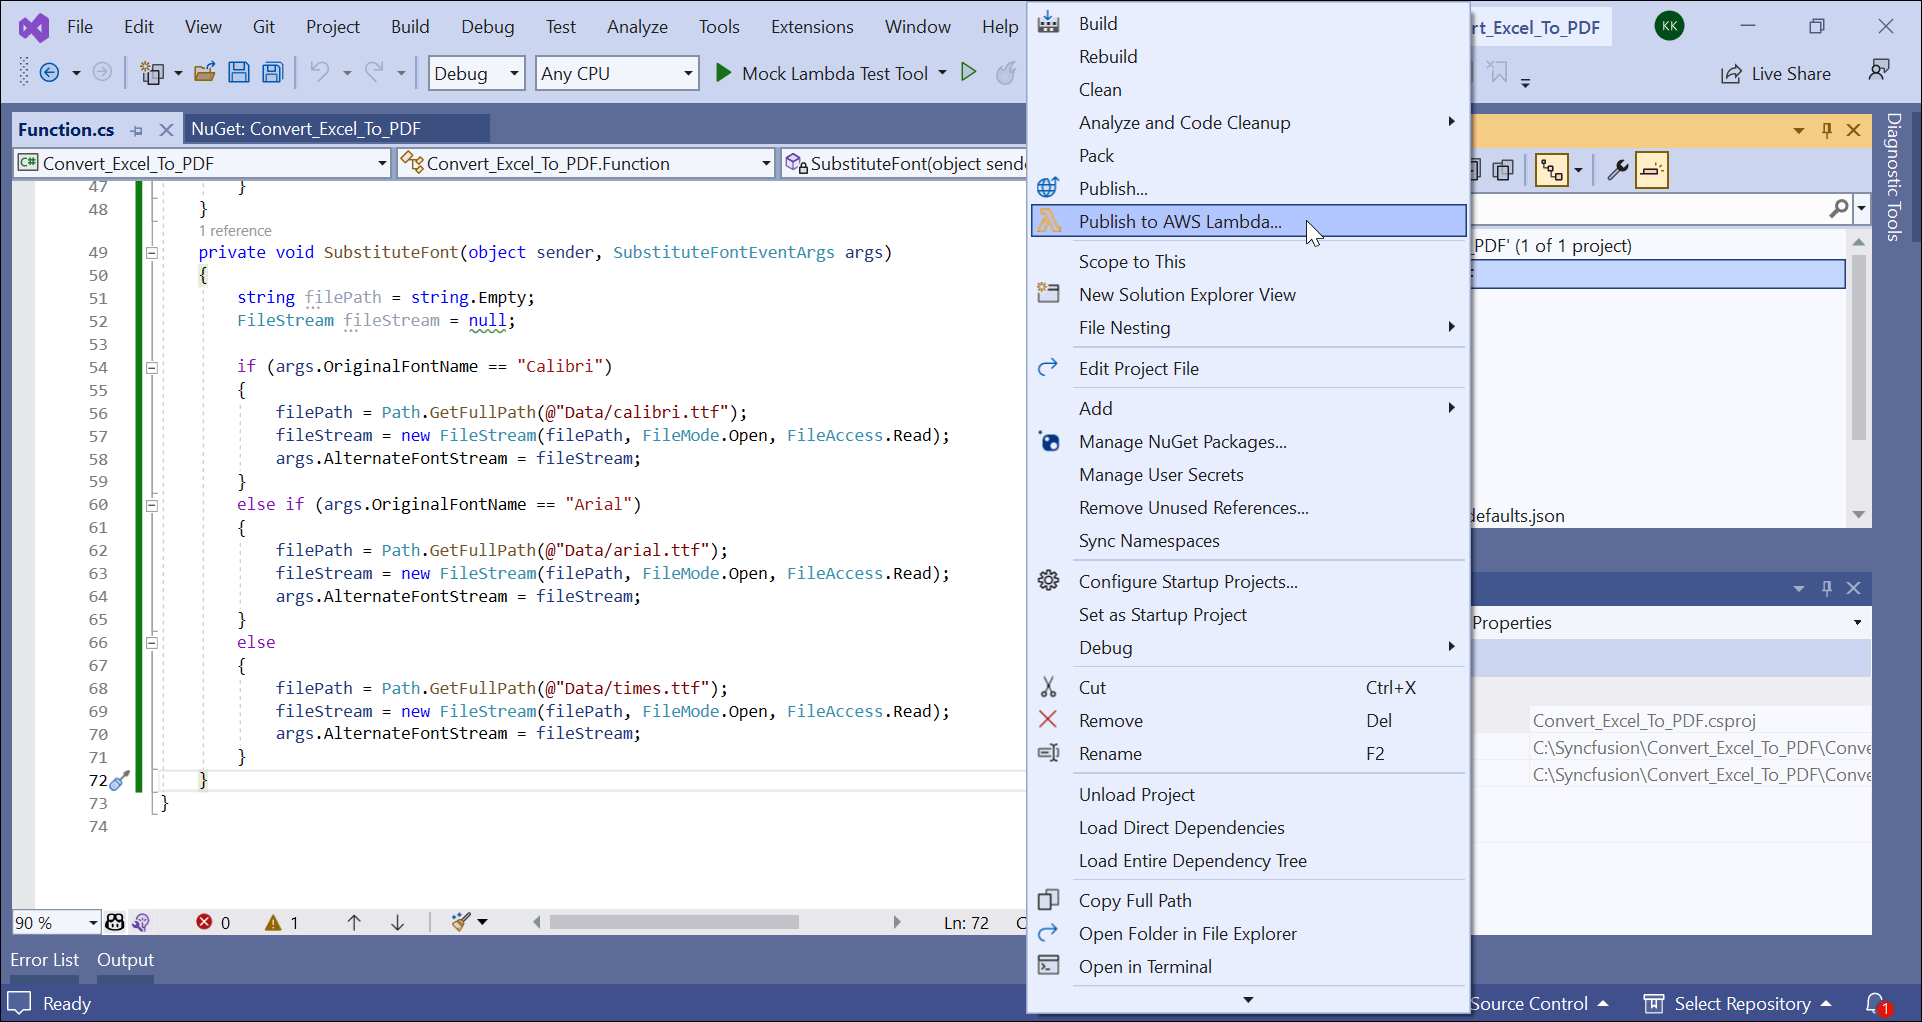
Task: Open the notifications bell in status bar
Action: coord(1876,1003)
